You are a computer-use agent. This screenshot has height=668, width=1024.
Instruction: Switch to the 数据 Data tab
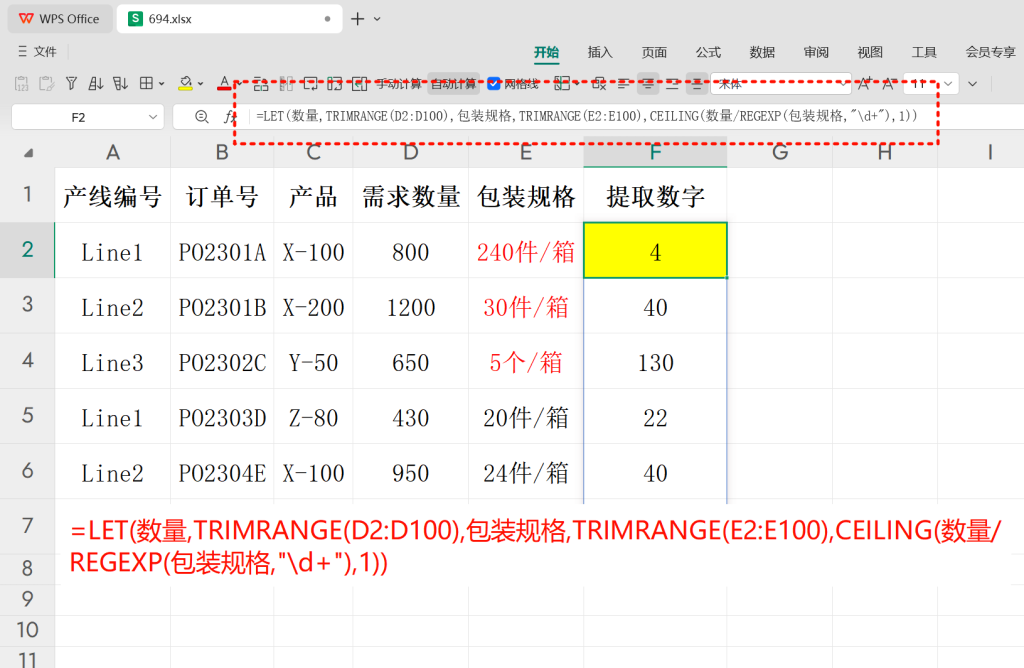pos(762,52)
